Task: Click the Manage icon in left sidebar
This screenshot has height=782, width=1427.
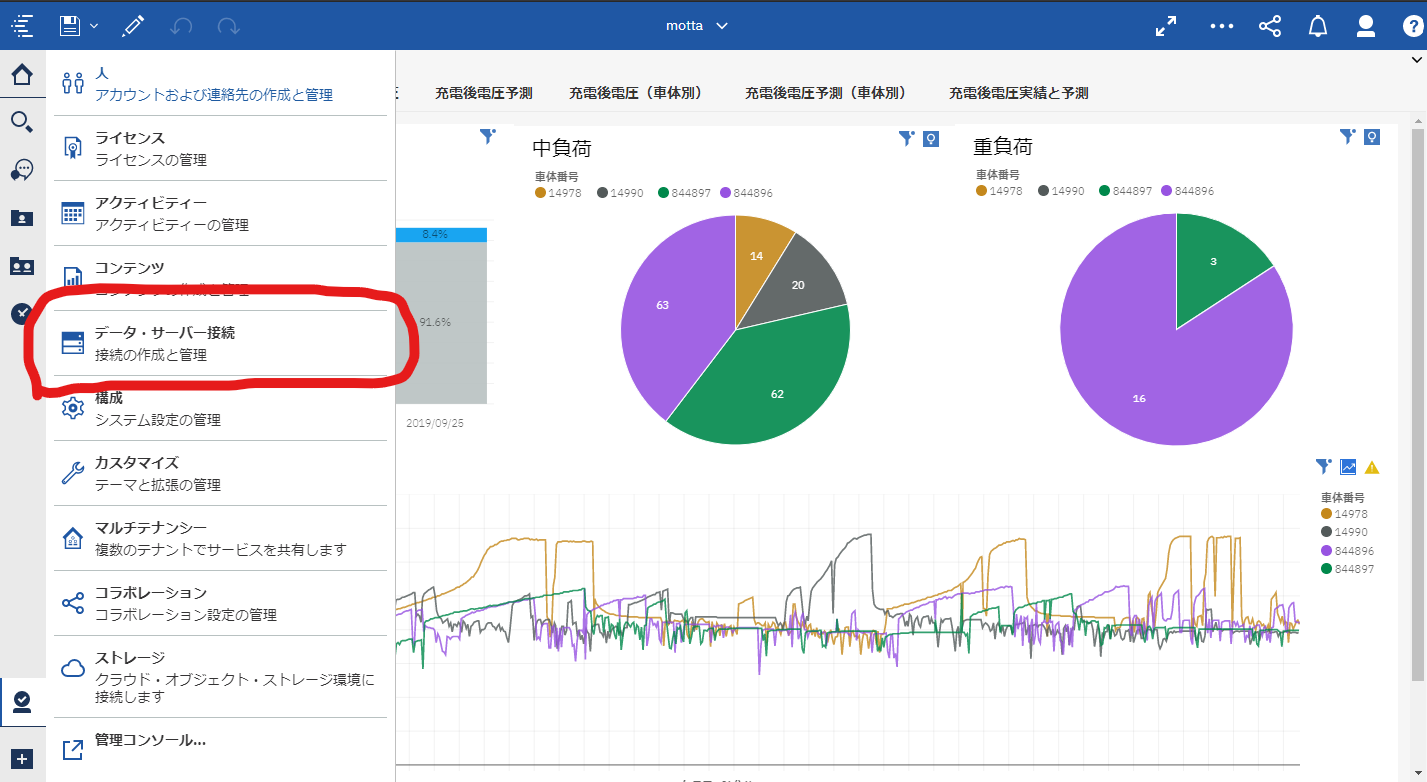Action: click(22, 701)
